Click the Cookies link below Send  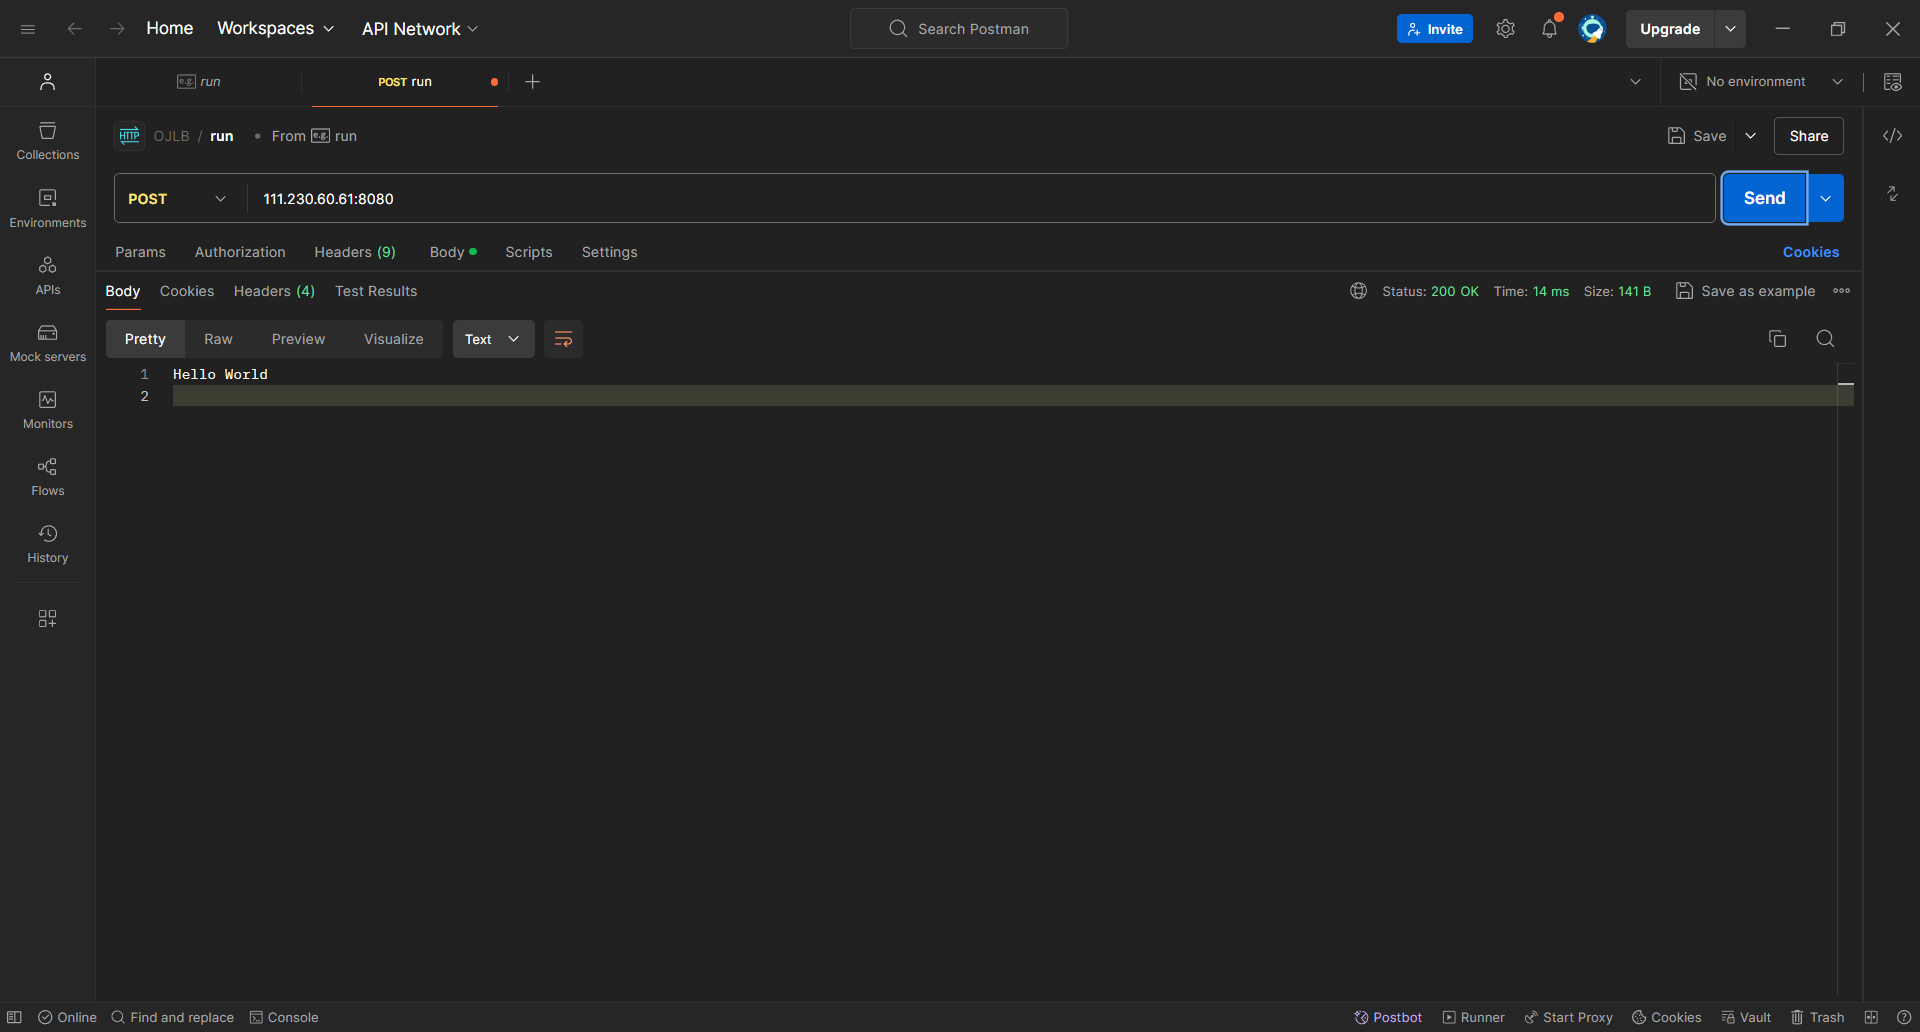pos(1810,252)
